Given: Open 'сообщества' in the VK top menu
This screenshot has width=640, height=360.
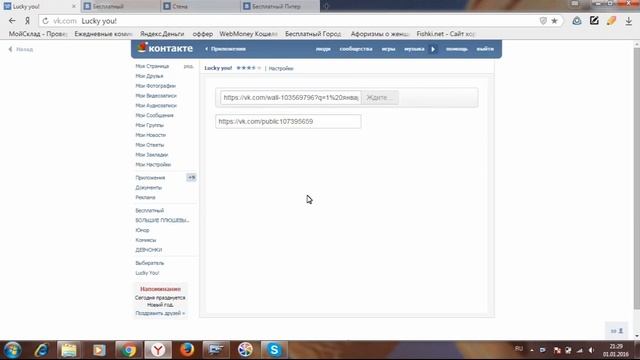Looking at the screenshot, I should coord(356,49).
